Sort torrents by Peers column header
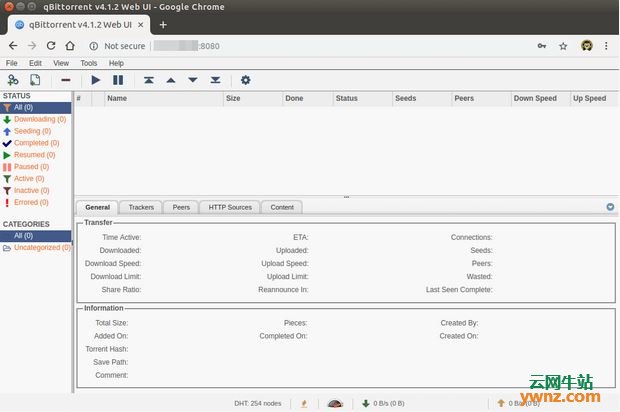The image size is (620, 412). click(482, 98)
